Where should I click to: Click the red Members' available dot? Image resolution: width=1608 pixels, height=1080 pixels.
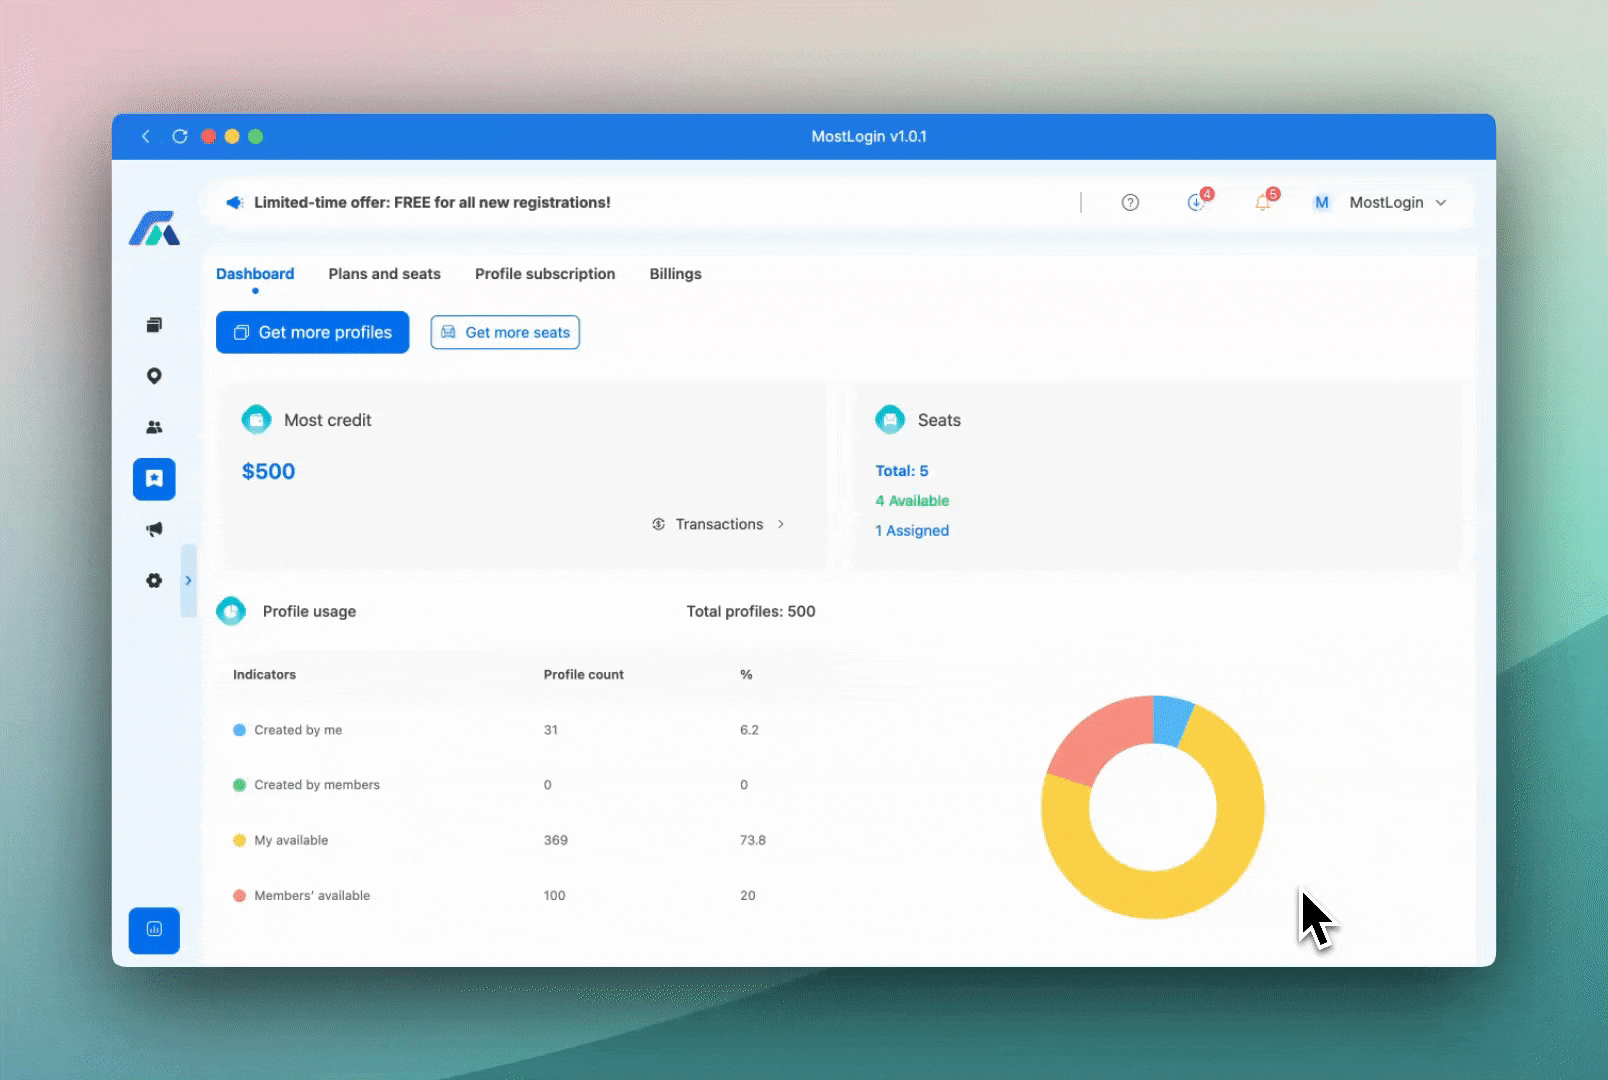point(239,895)
